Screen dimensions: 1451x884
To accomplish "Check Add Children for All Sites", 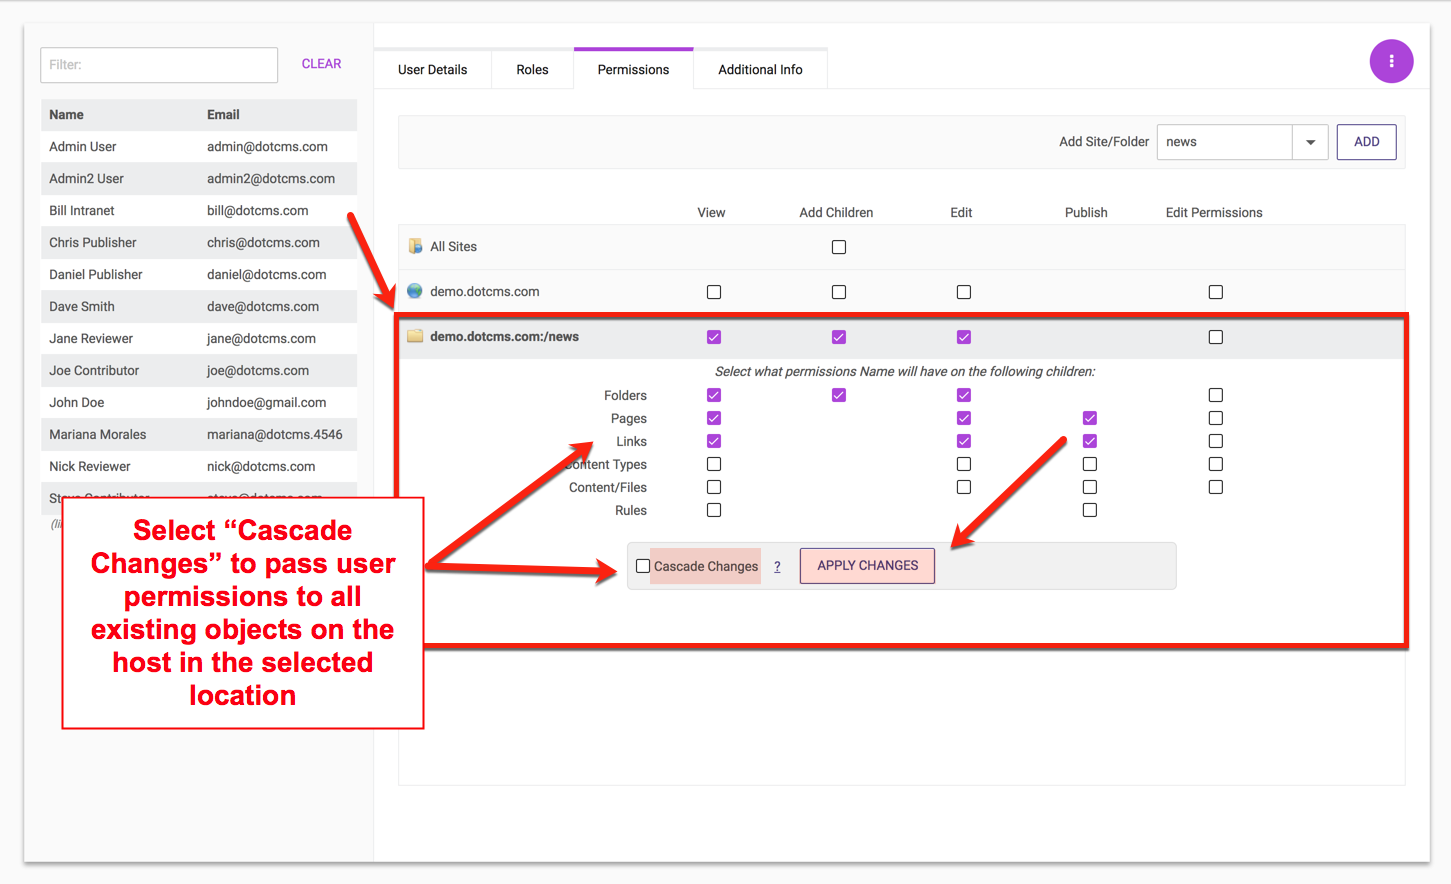I will [839, 247].
